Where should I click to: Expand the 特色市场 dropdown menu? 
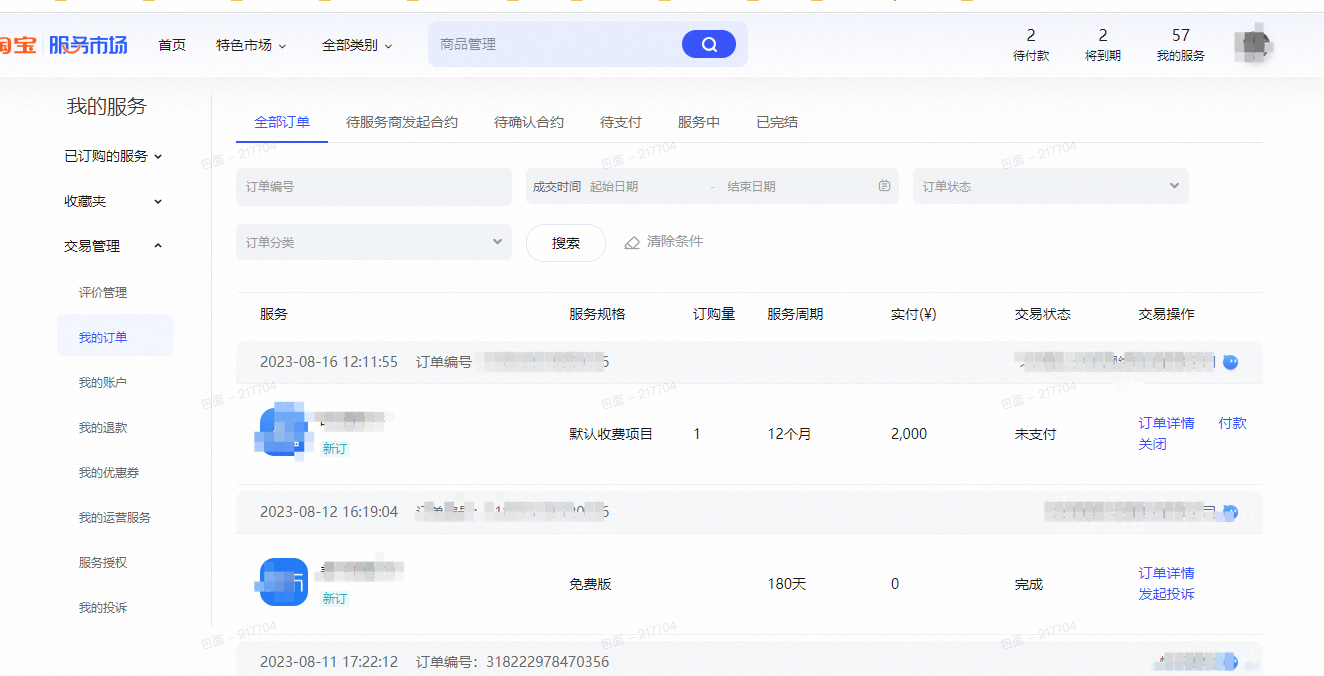[x=251, y=45]
